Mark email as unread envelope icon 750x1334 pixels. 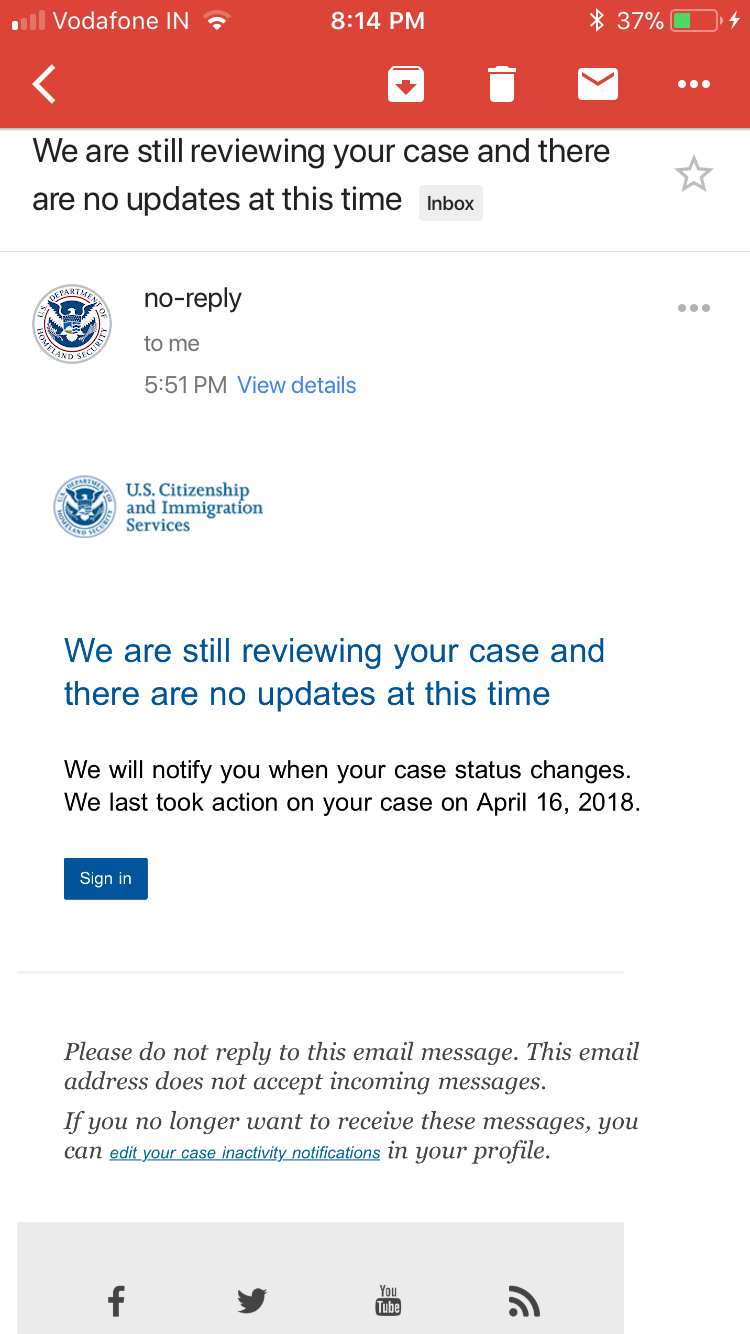point(598,84)
